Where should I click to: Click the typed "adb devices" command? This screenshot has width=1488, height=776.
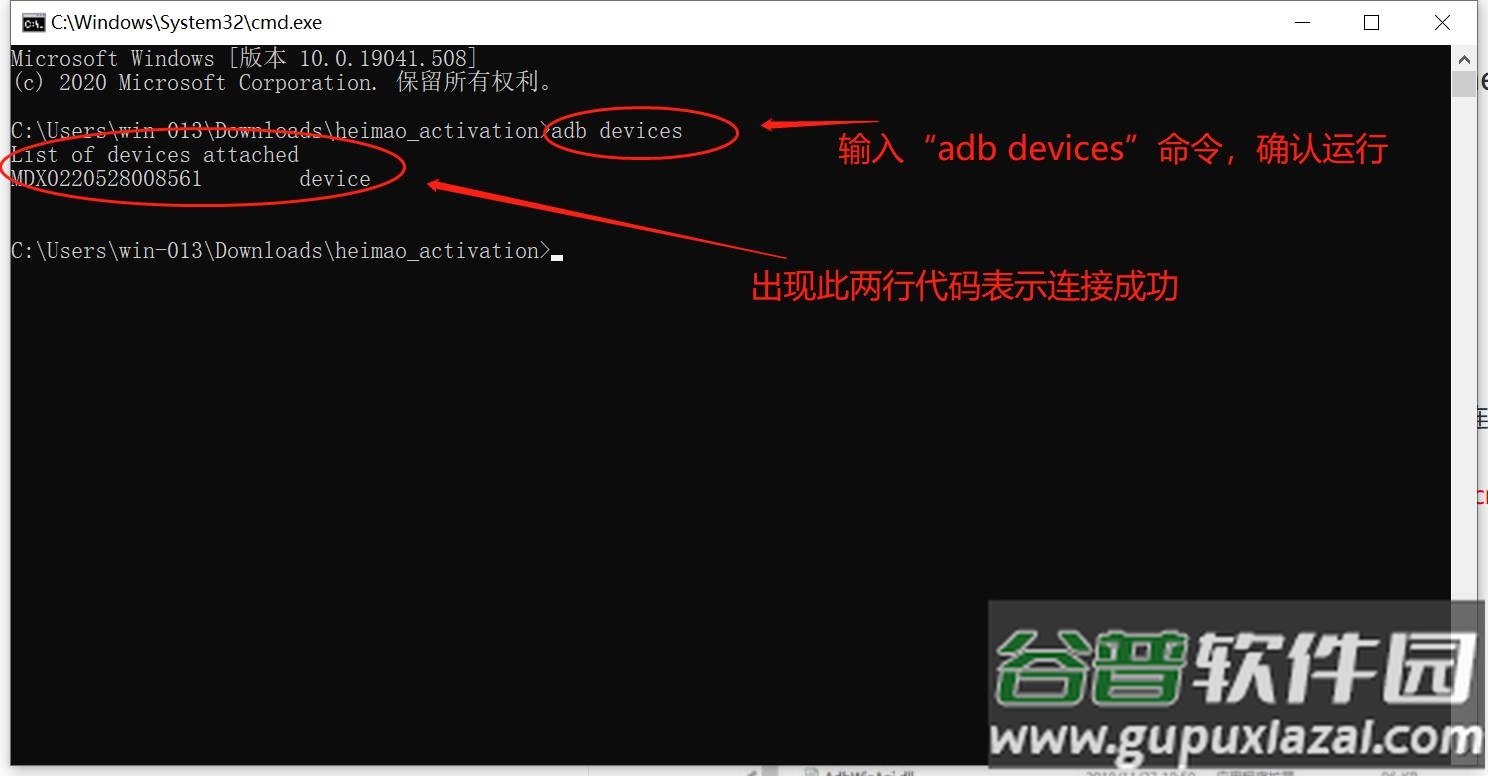point(617,131)
